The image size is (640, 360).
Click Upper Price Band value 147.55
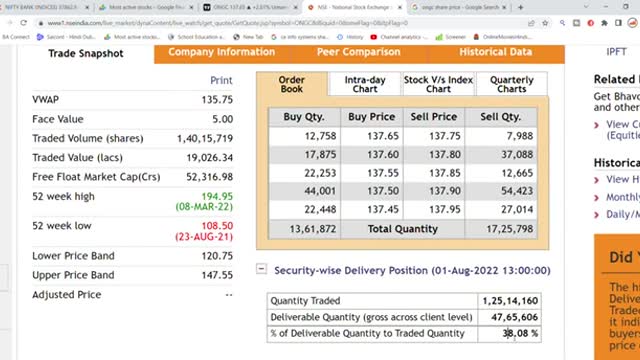217,276
